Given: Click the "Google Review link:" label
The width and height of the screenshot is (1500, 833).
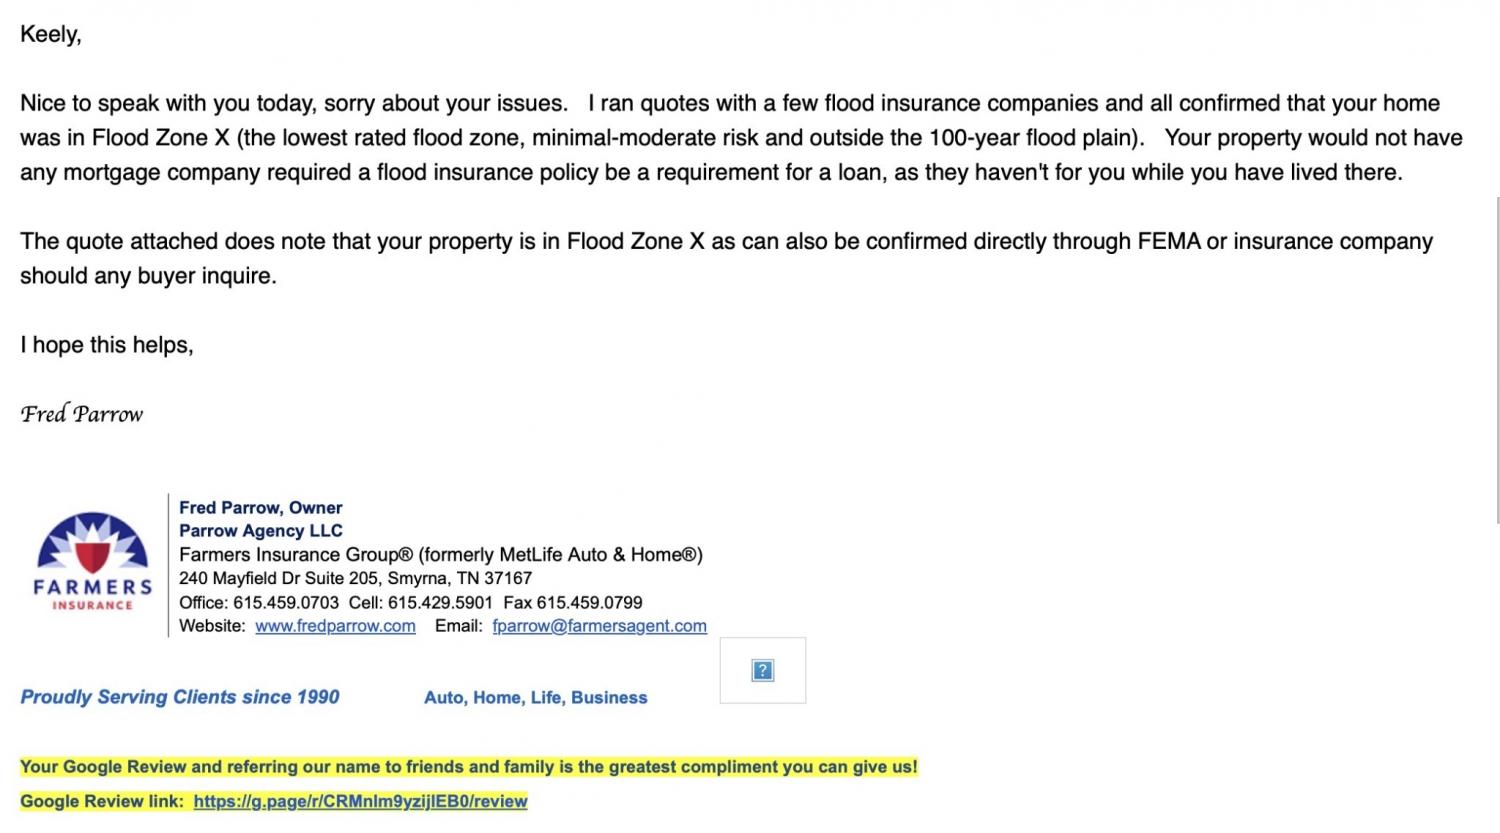Looking at the screenshot, I should click(x=102, y=801).
